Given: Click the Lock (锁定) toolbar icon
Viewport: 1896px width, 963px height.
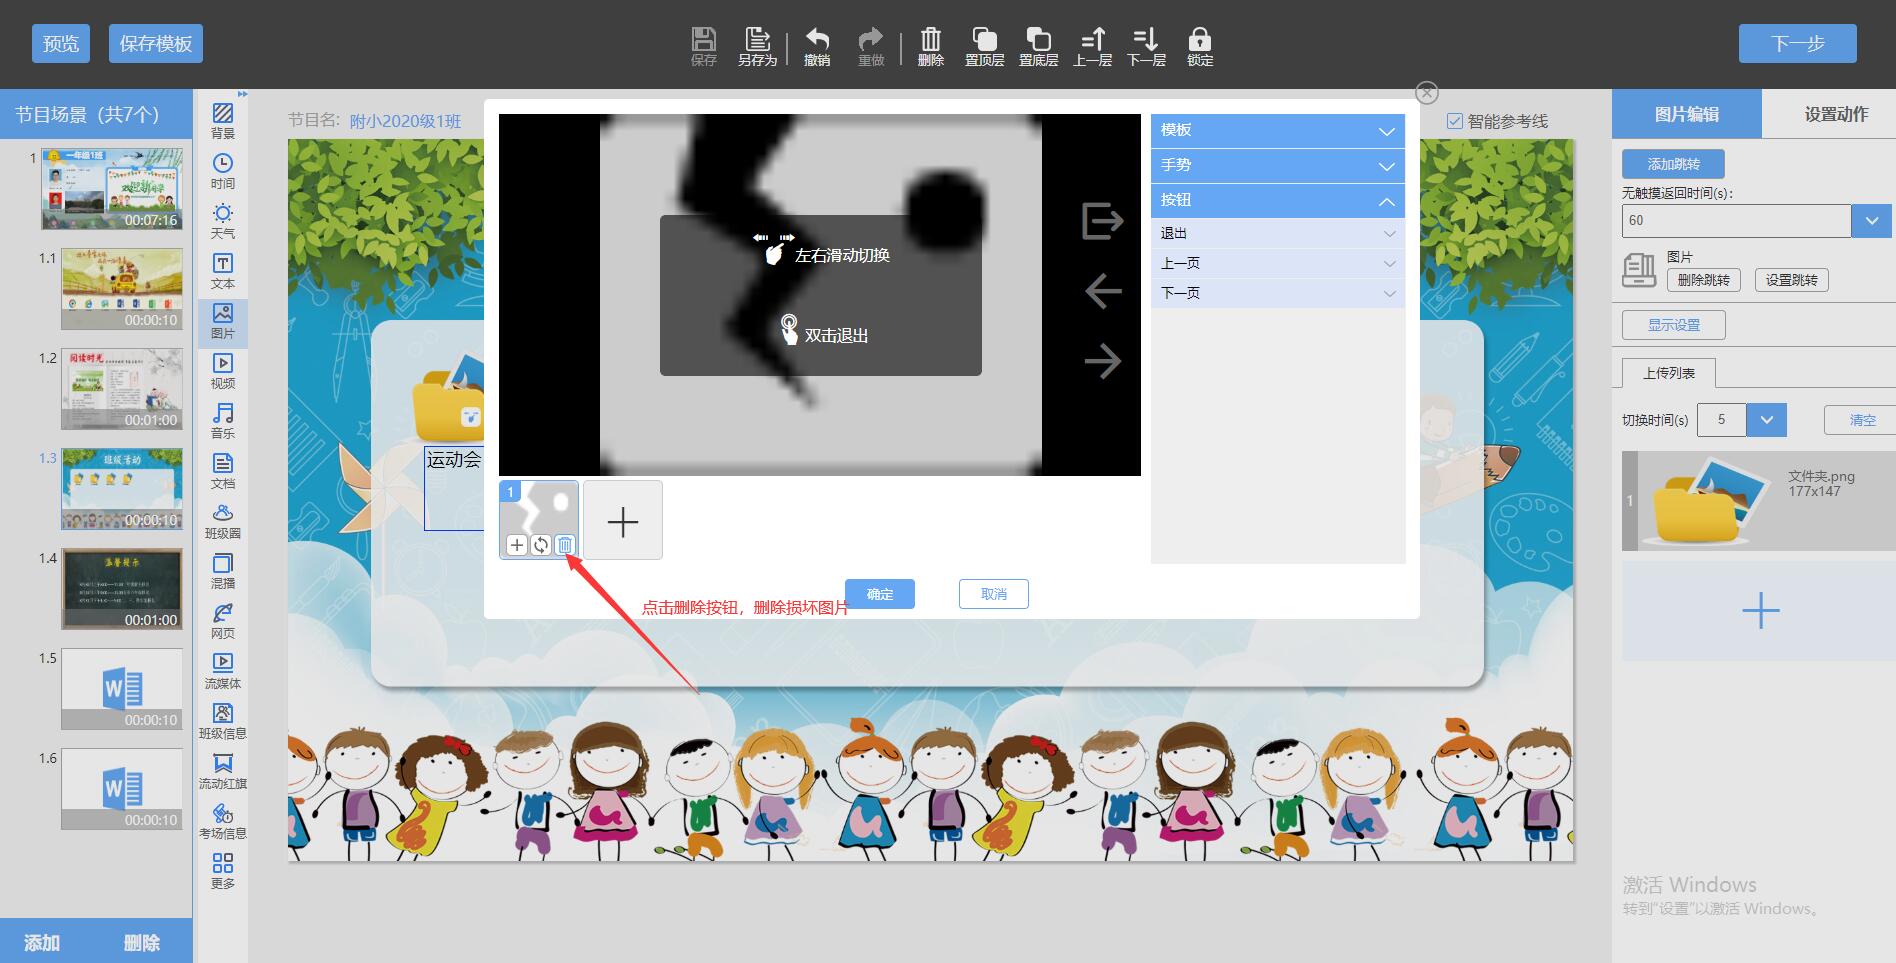Looking at the screenshot, I should point(1199,46).
